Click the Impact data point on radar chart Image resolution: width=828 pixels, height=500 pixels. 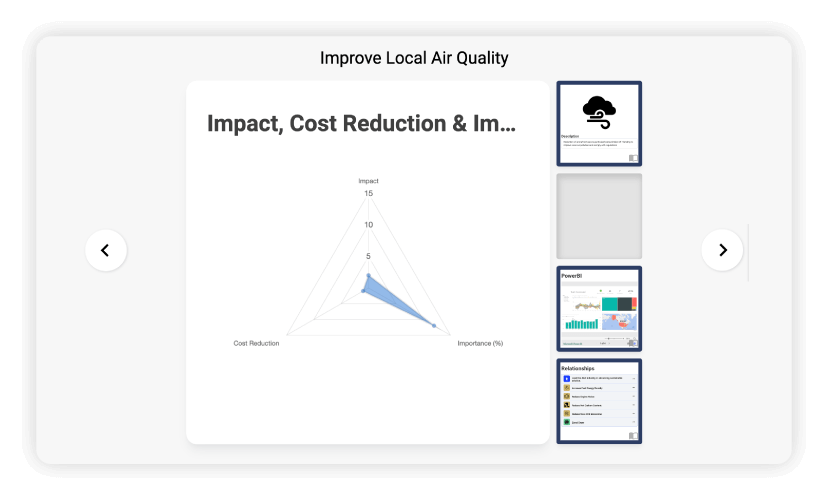coord(369,276)
